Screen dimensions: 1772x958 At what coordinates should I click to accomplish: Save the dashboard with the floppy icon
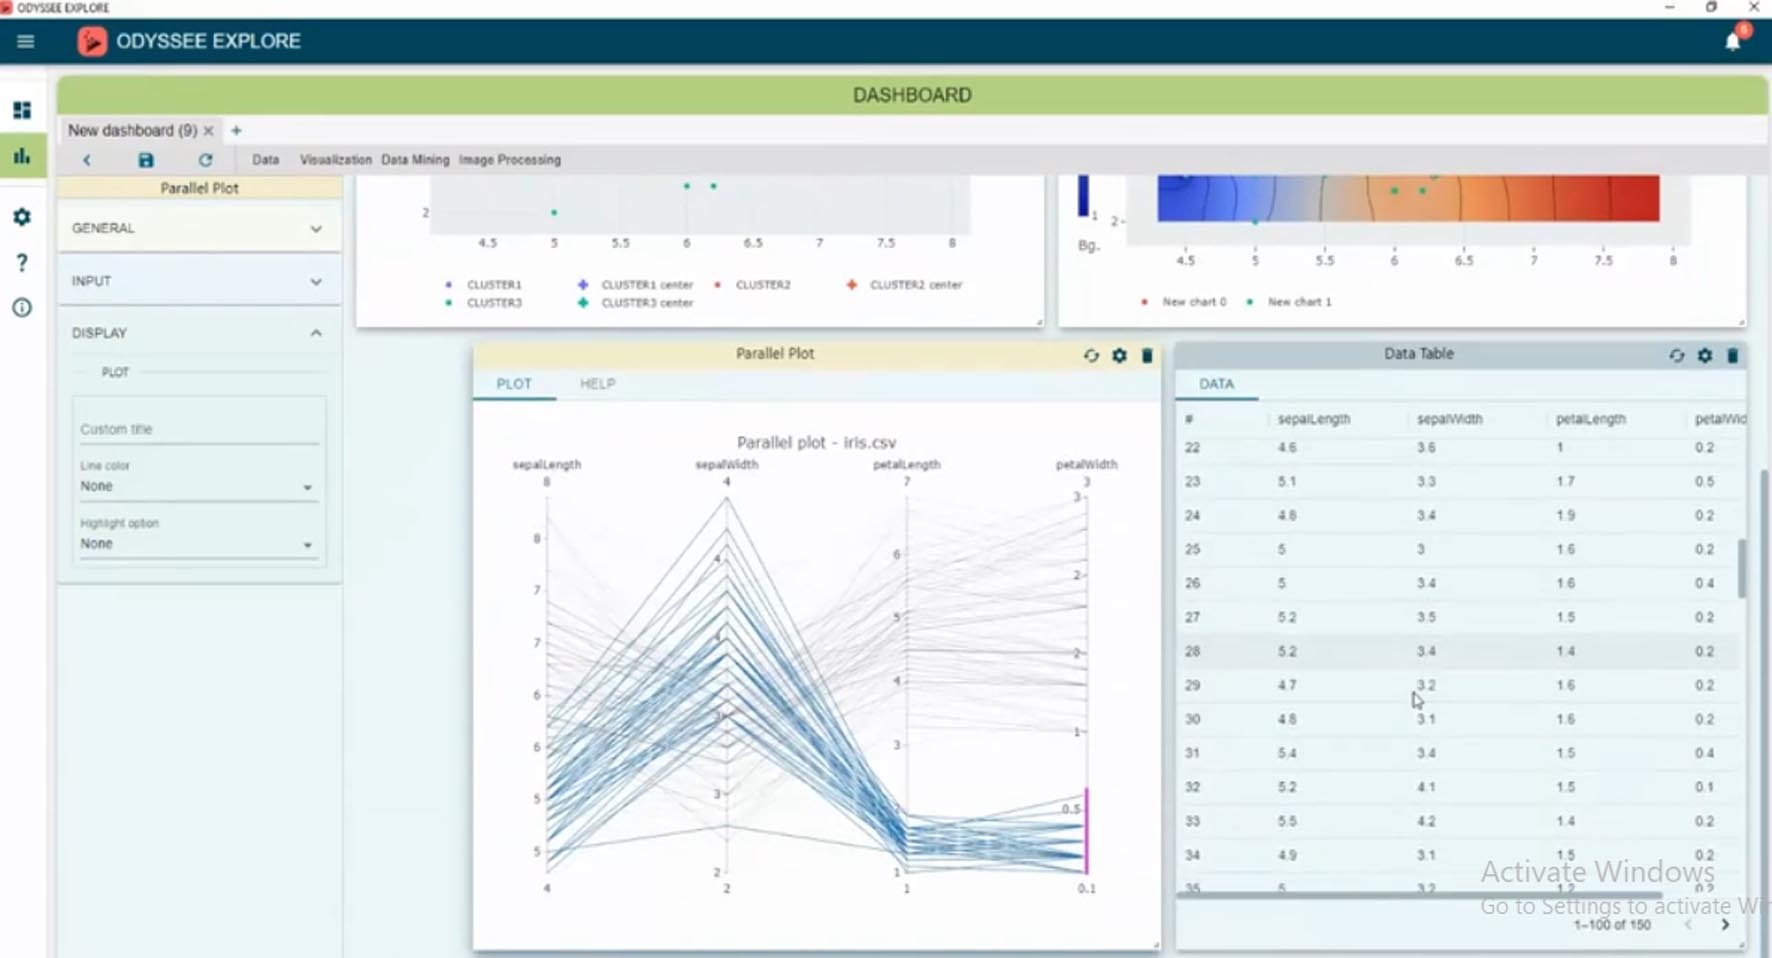click(146, 160)
